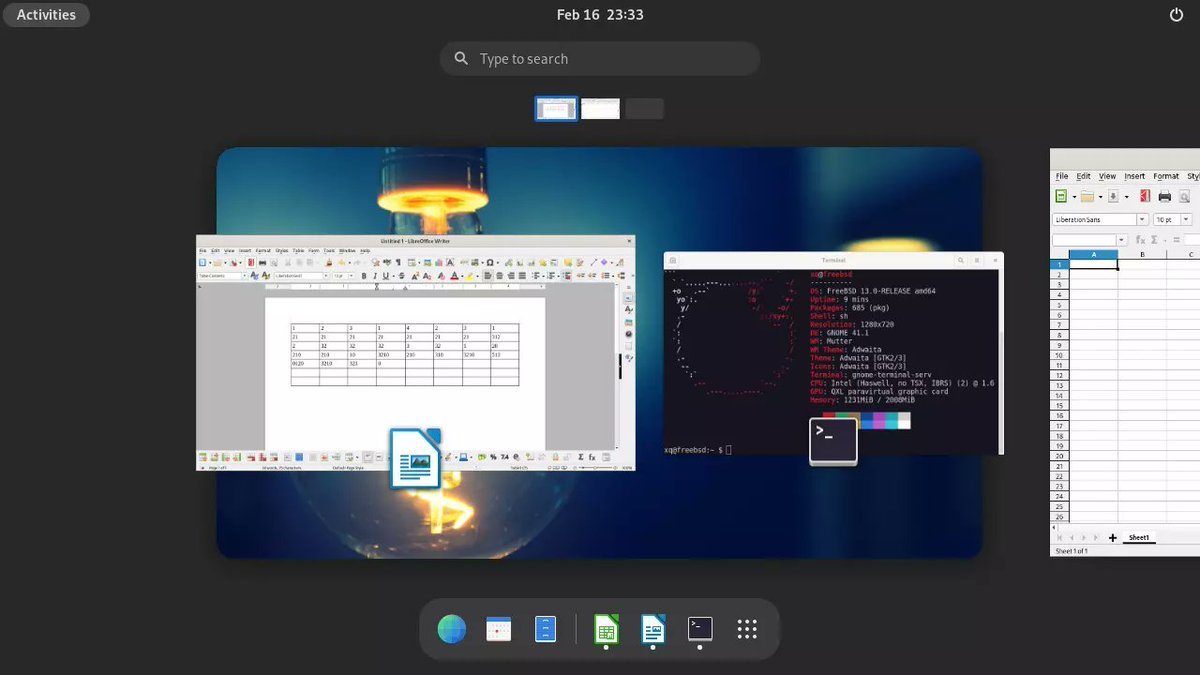Viewport: 1200px width, 675px height.
Task: Open Styles deck in Writer sidebar
Action: (628, 309)
